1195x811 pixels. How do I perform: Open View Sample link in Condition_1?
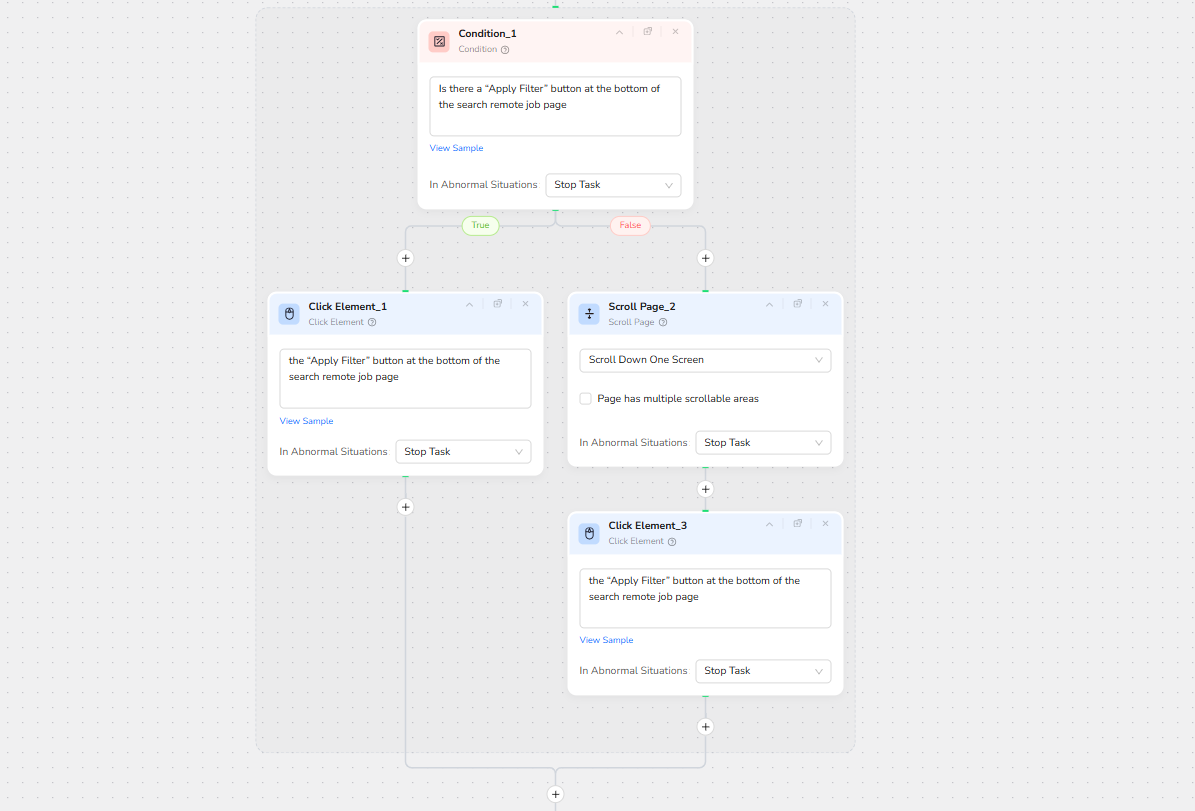tap(456, 148)
